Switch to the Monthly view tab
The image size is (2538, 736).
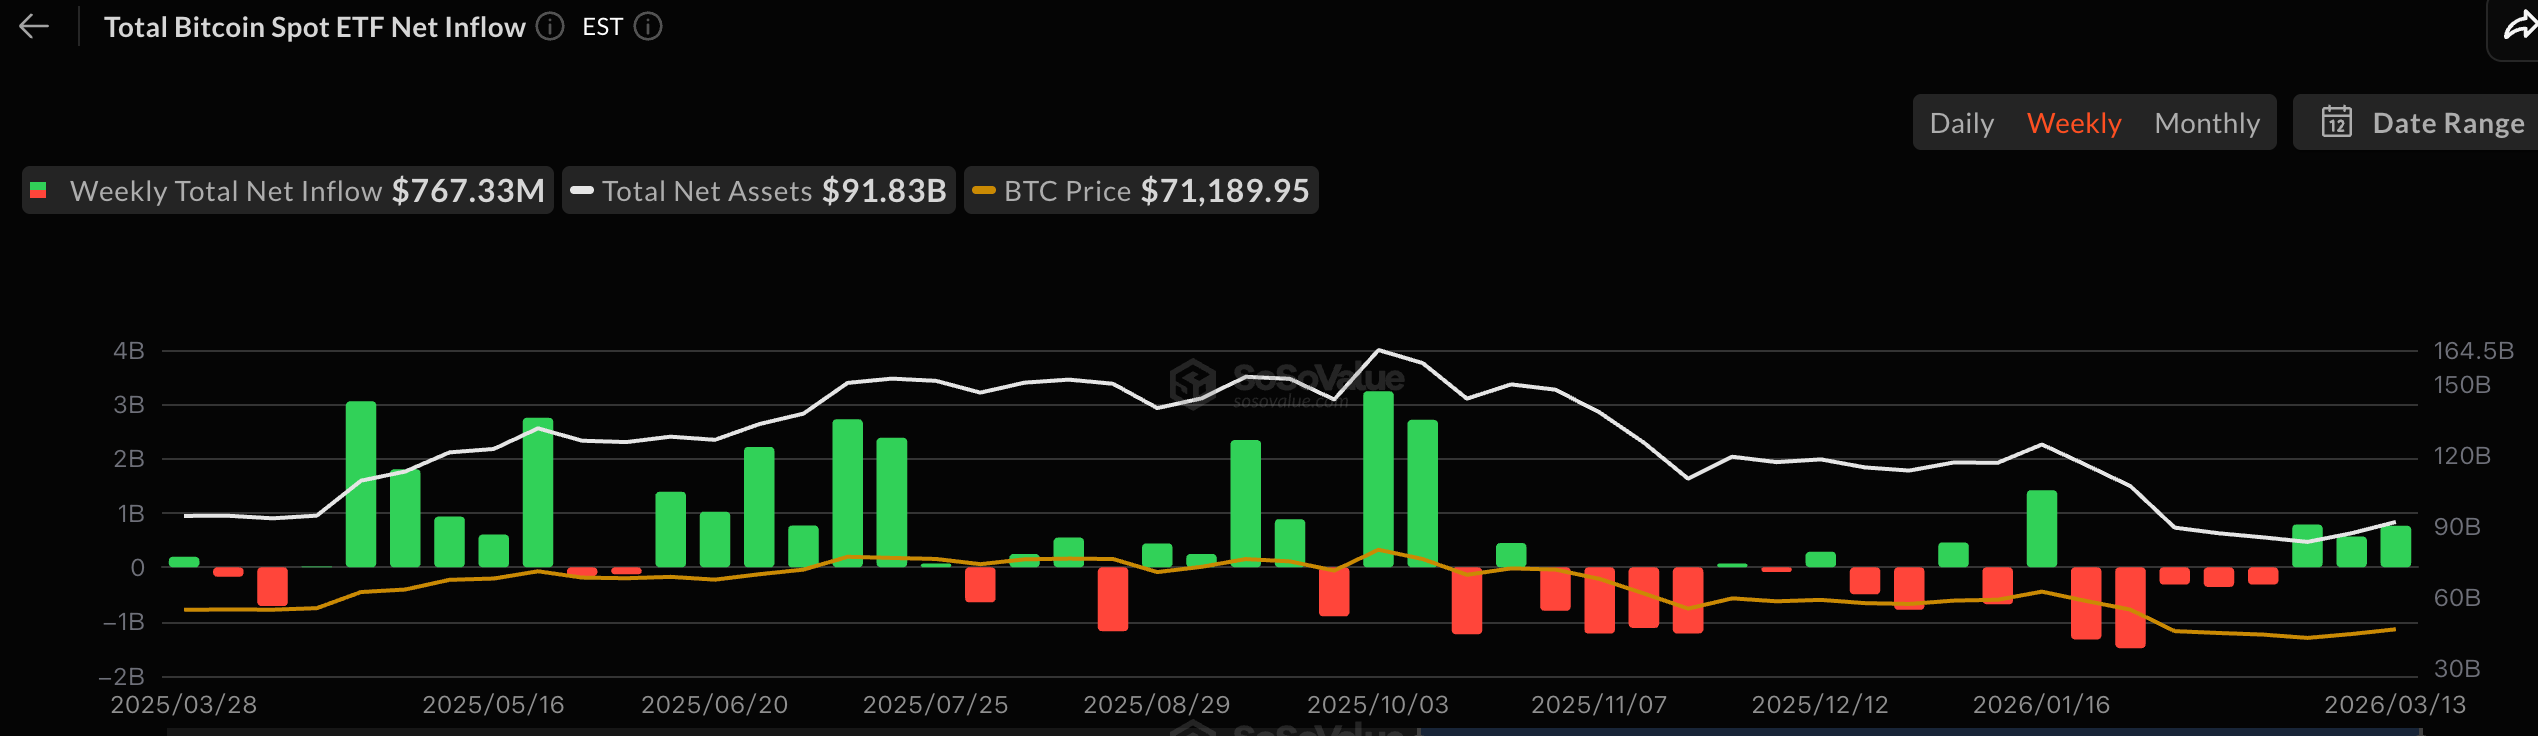pos(2206,123)
